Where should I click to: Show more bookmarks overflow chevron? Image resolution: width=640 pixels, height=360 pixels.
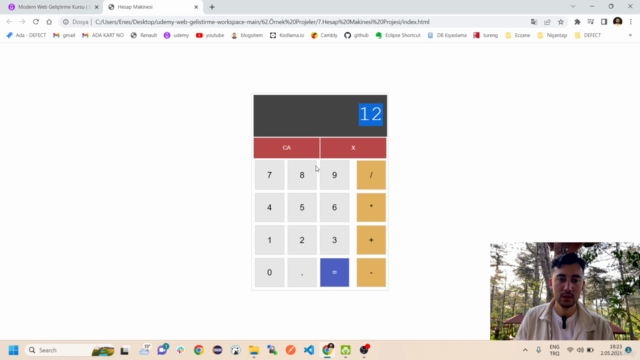pos(630,36)
